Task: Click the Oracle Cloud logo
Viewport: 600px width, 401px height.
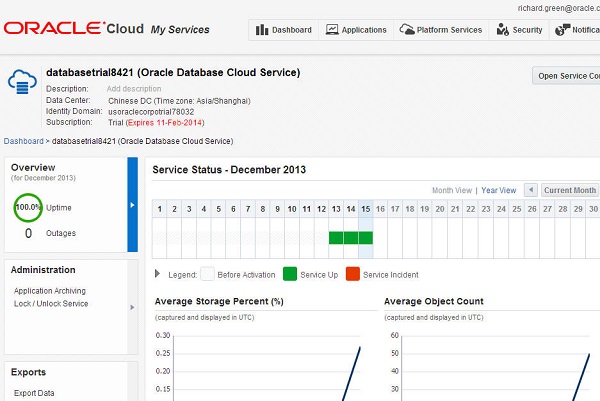Action: coord(74,28)
